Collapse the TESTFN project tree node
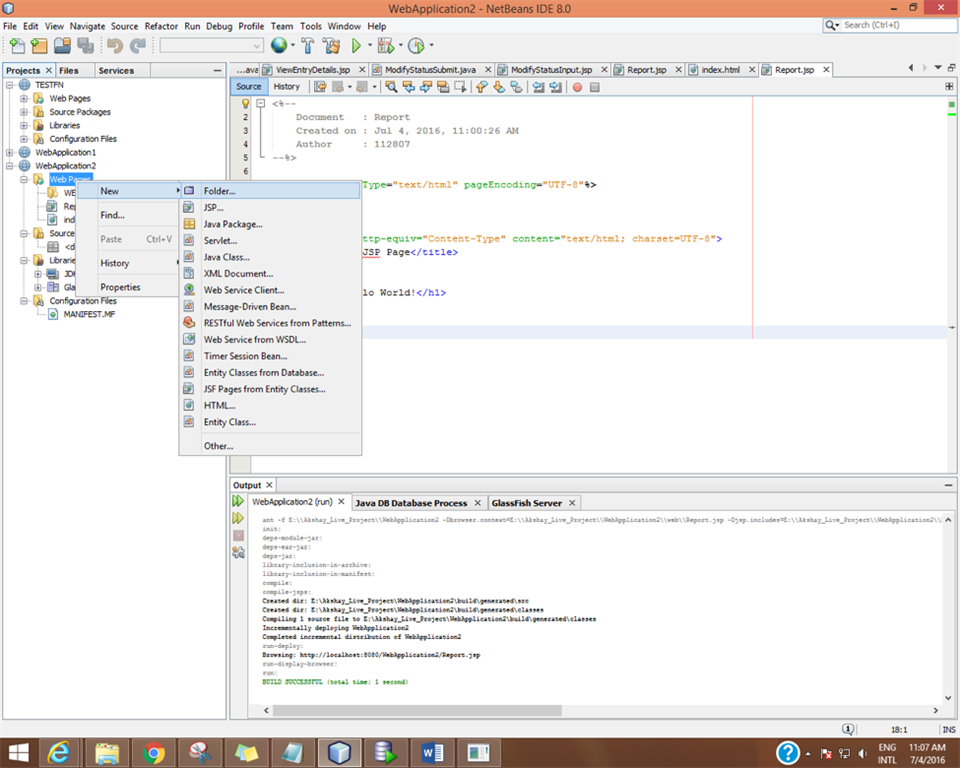 click(10, 86)
